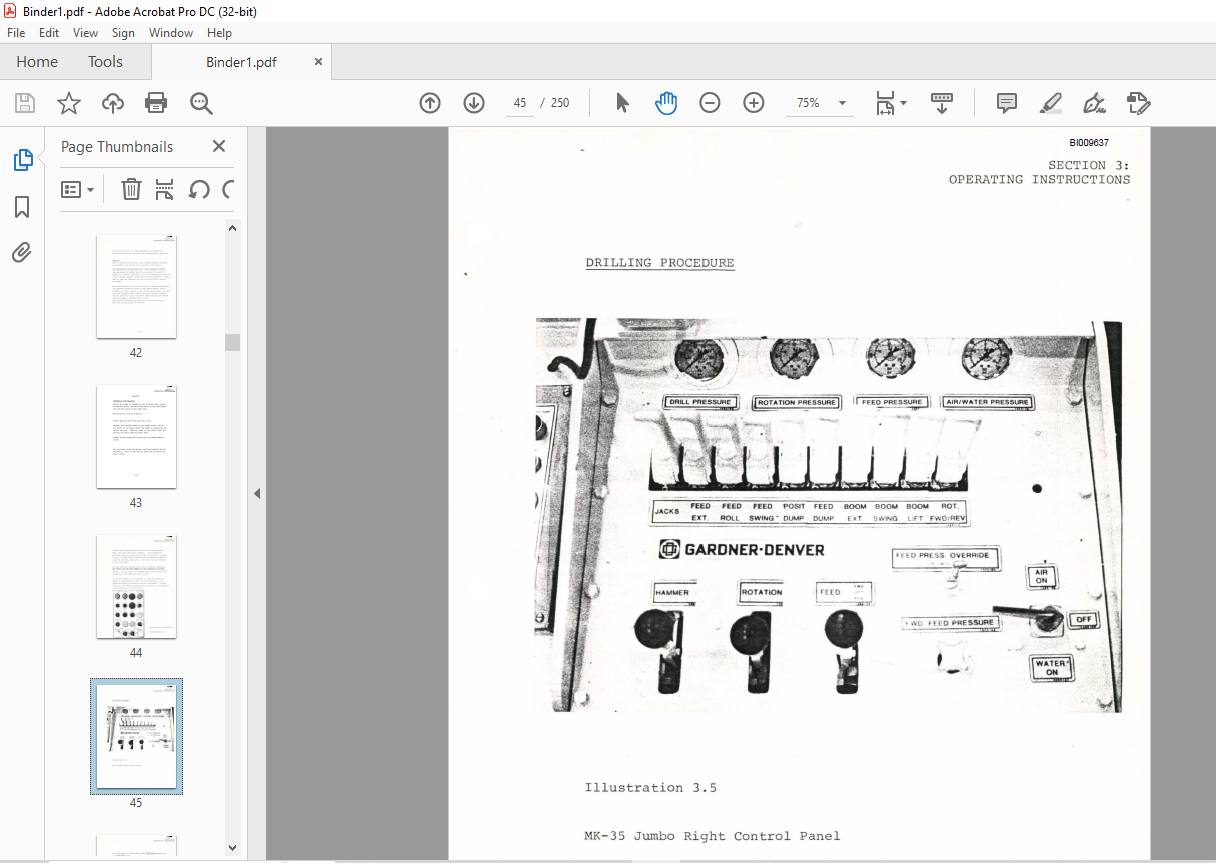Open the File menu
The width and height of the screenshot is (1216, 863).
[16, 33]
